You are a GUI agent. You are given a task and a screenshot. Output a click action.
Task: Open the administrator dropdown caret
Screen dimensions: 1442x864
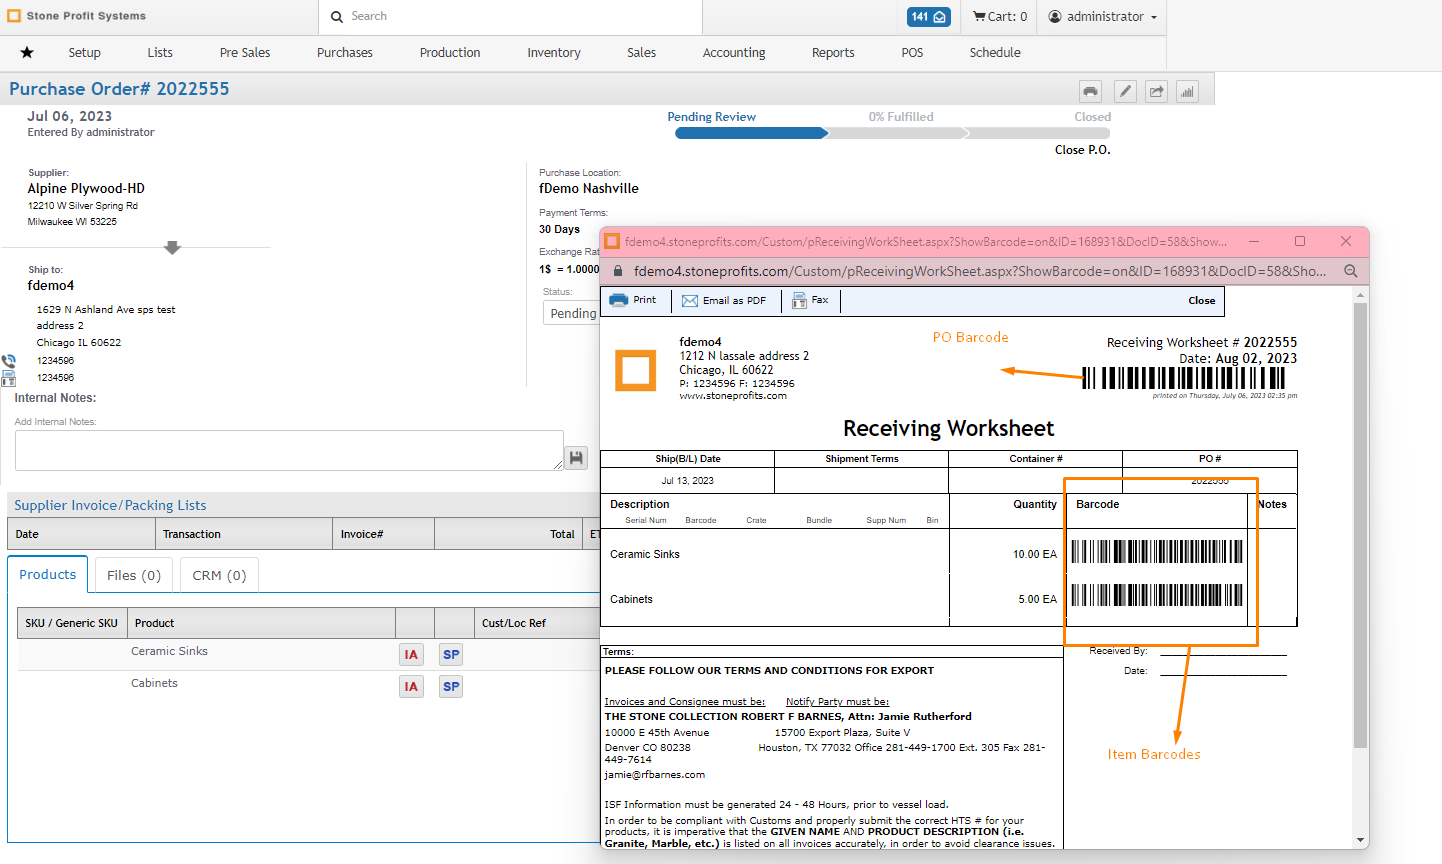[1154, 18]
